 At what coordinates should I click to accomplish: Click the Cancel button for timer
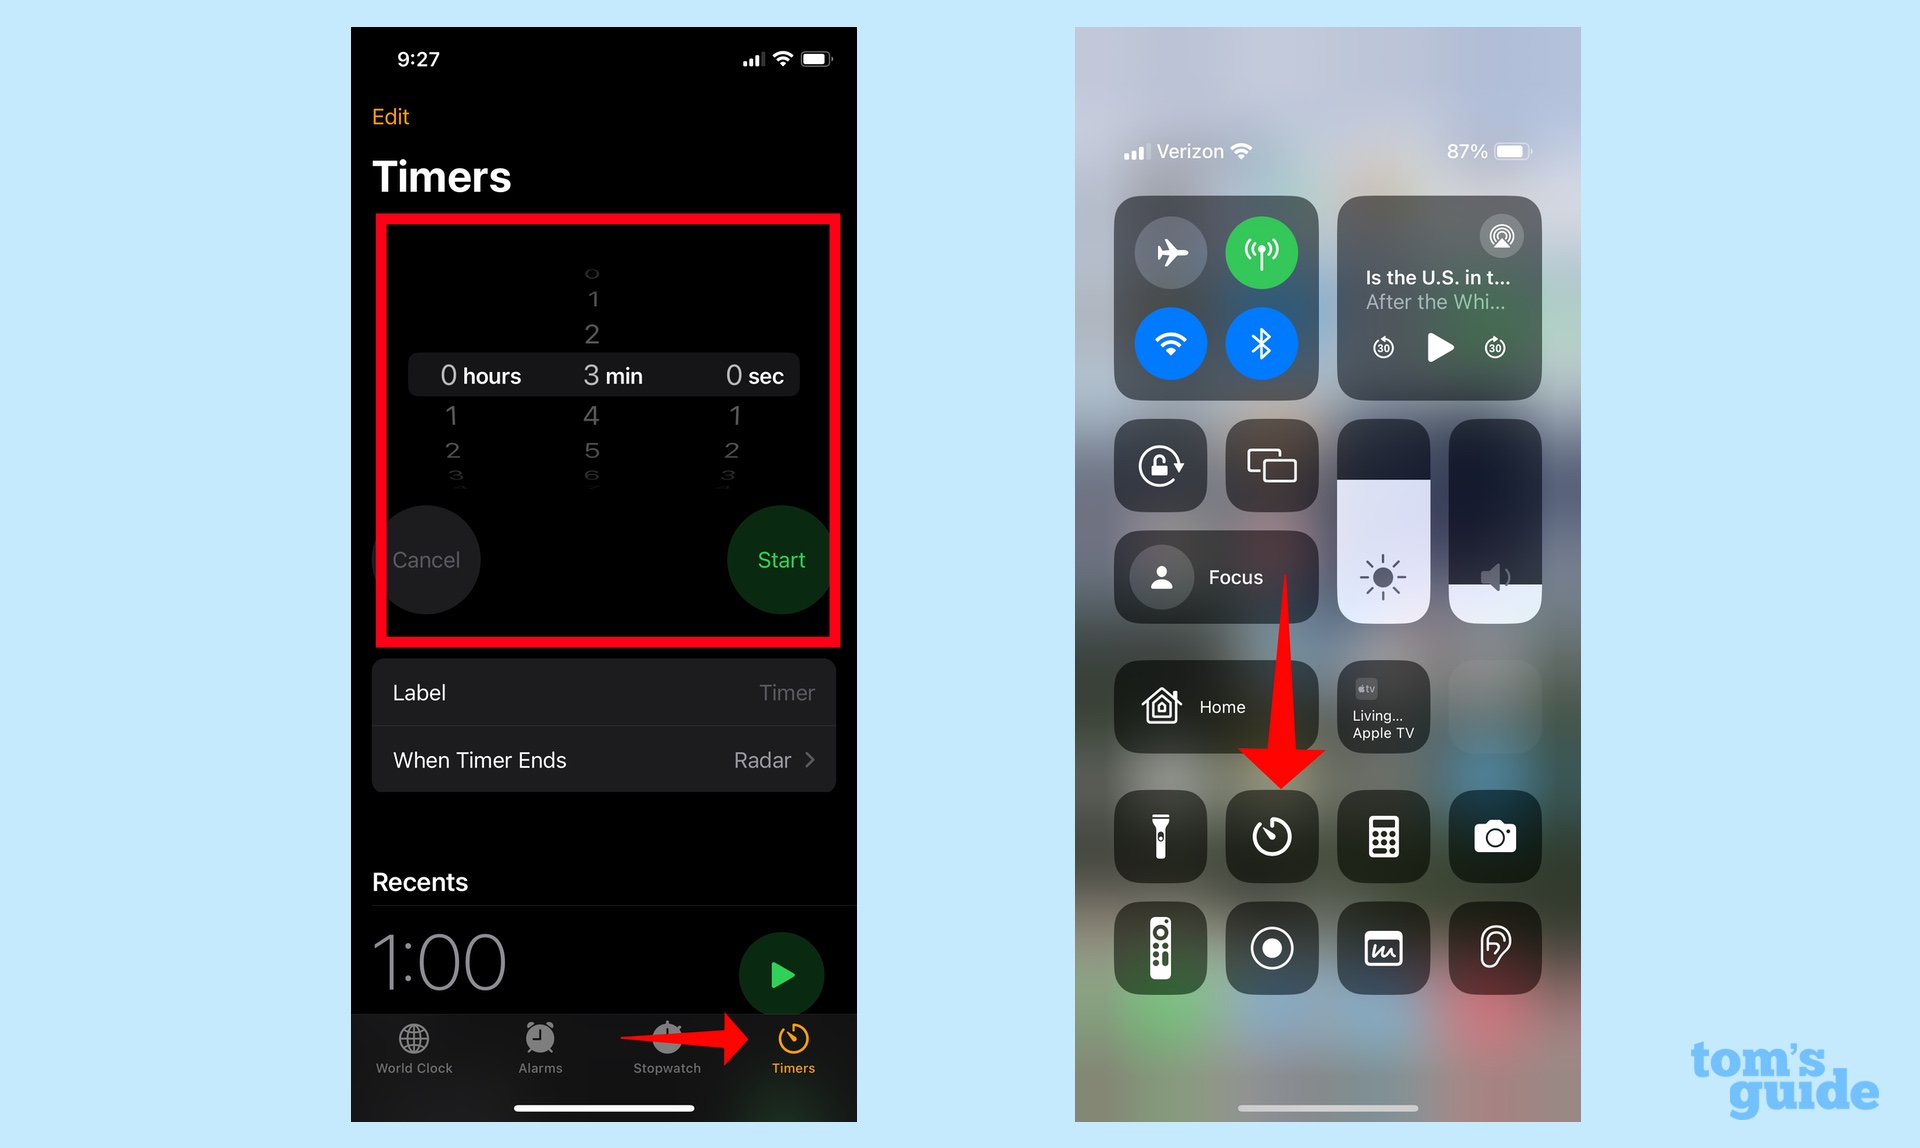coord(426,560)
